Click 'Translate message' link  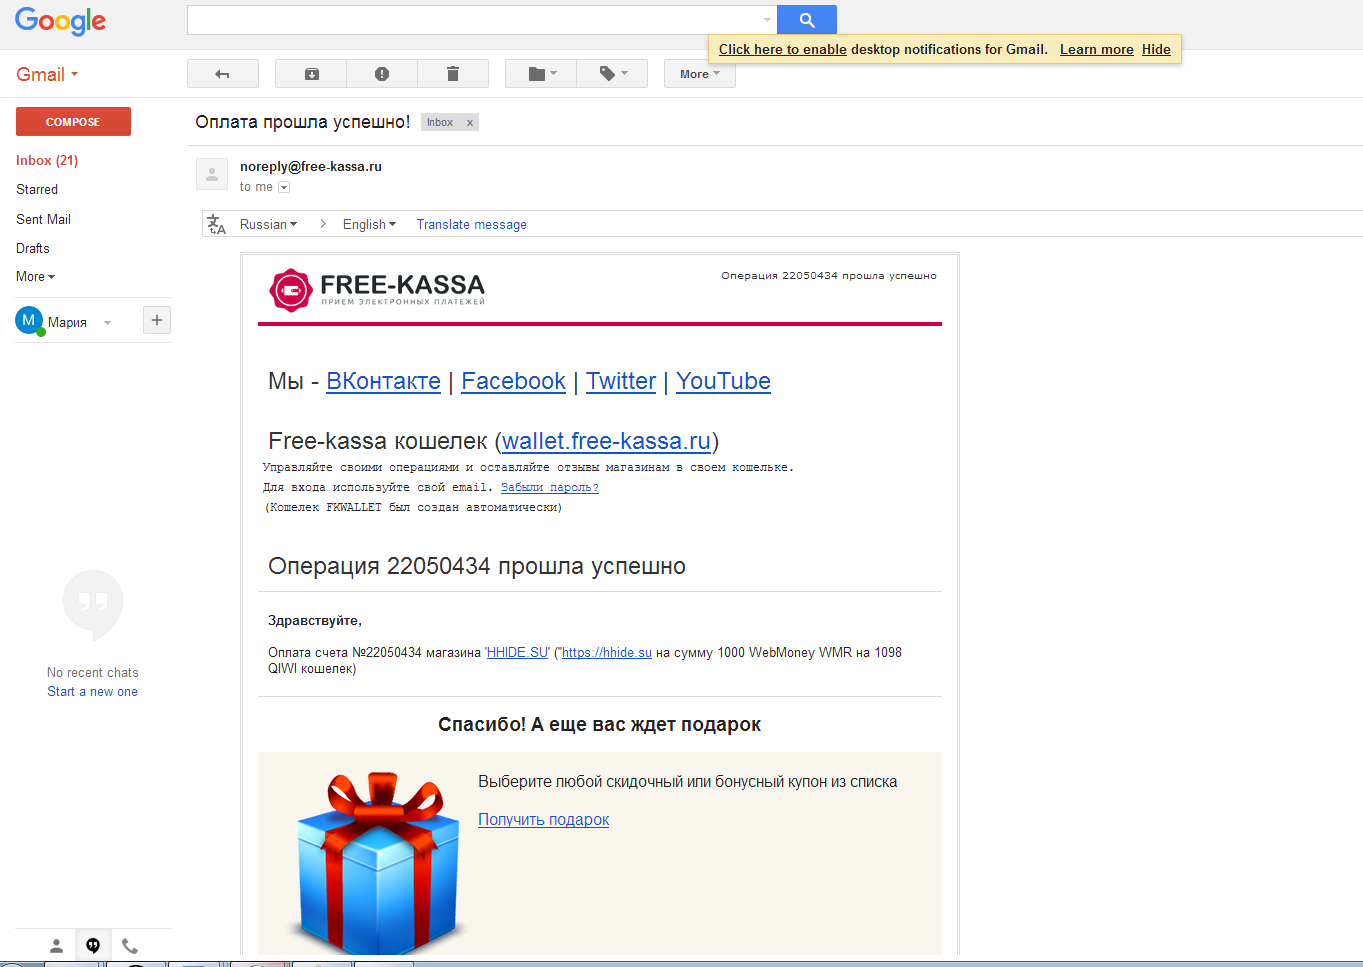tap(472, 224)
